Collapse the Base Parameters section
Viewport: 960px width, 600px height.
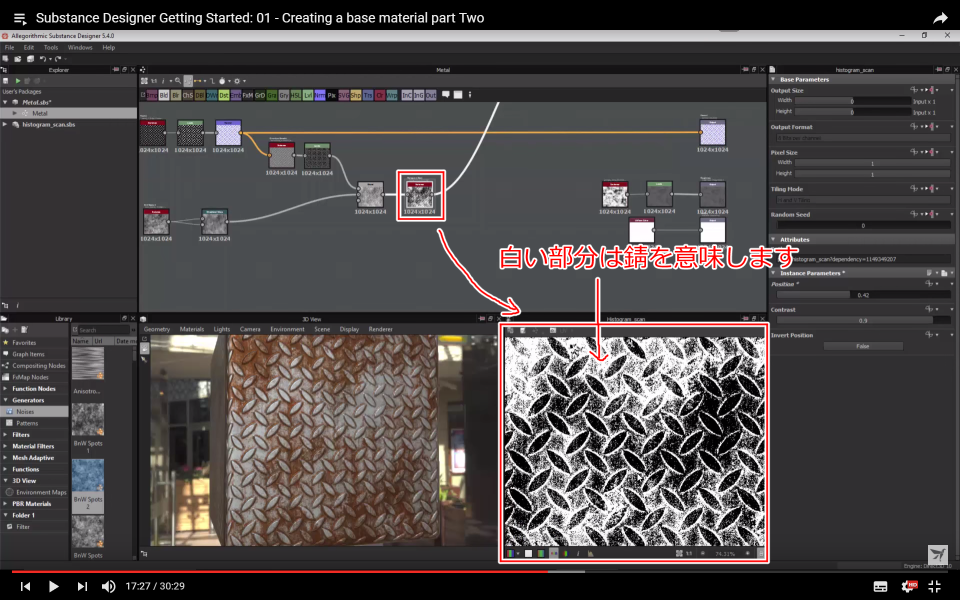[774, 80]
